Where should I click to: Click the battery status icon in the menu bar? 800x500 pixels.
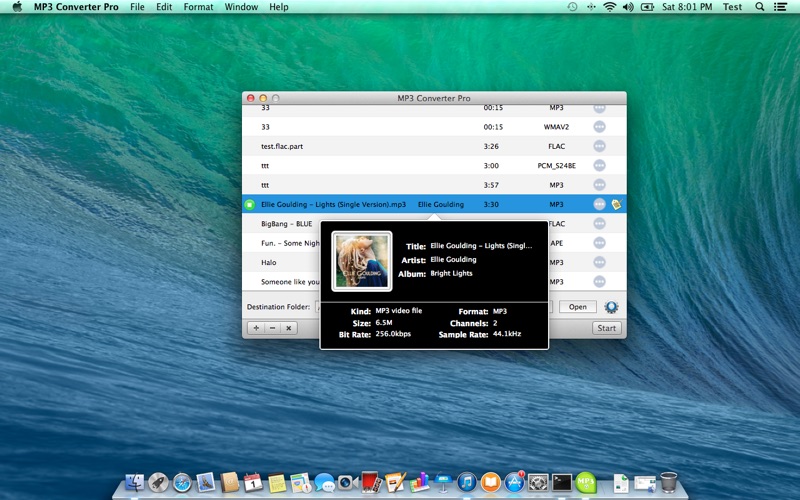pyautogui.click(x=647, y=7)
